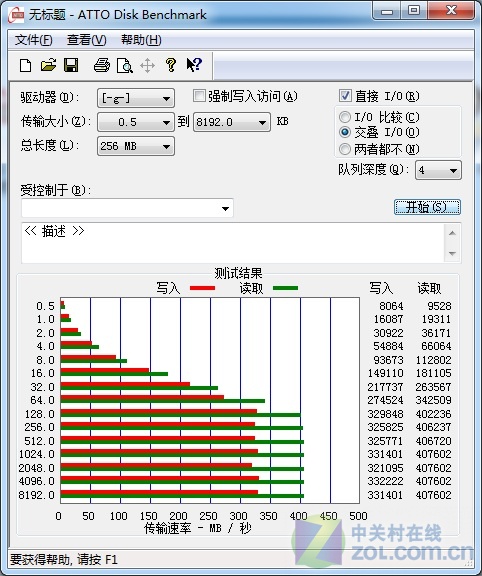The width and height of the screenshot is (482, 576).
Task: Click description box scroll down arrow
Action: click(x=452, y=253)
